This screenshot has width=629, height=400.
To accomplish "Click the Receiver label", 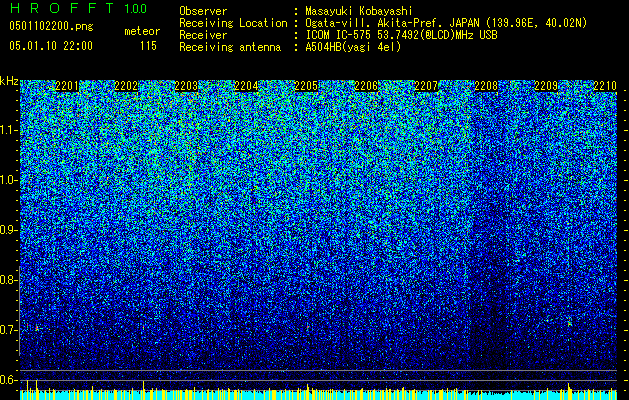I will (x=203, y=35).
